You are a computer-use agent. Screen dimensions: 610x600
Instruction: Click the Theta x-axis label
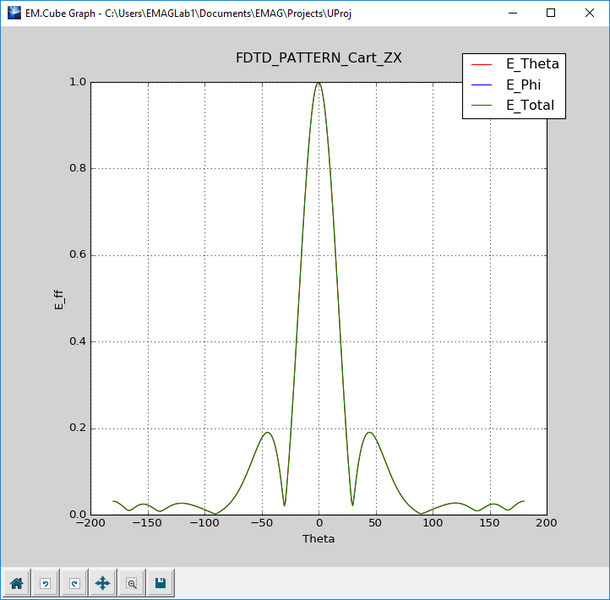point(318,539)
